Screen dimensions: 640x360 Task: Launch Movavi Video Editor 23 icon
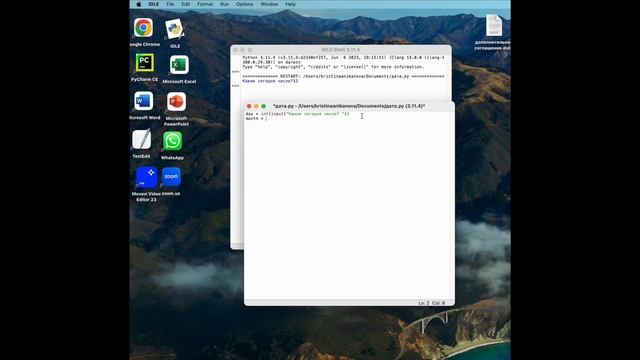tap(146, 177)
